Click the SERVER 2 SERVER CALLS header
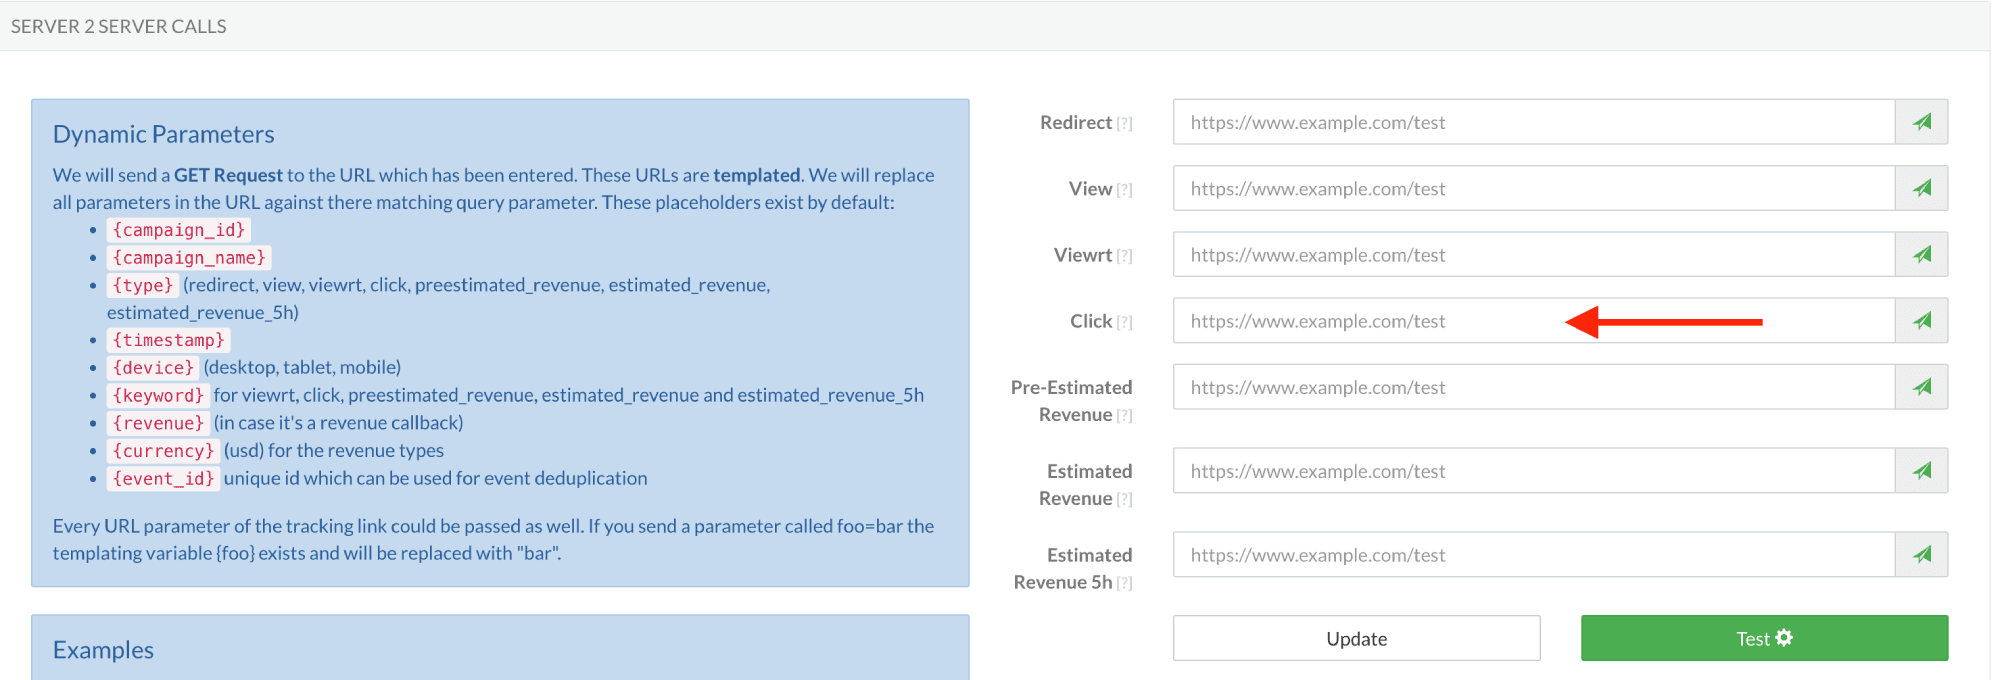This screenshot has height=680, width=2000. point(119,26)
